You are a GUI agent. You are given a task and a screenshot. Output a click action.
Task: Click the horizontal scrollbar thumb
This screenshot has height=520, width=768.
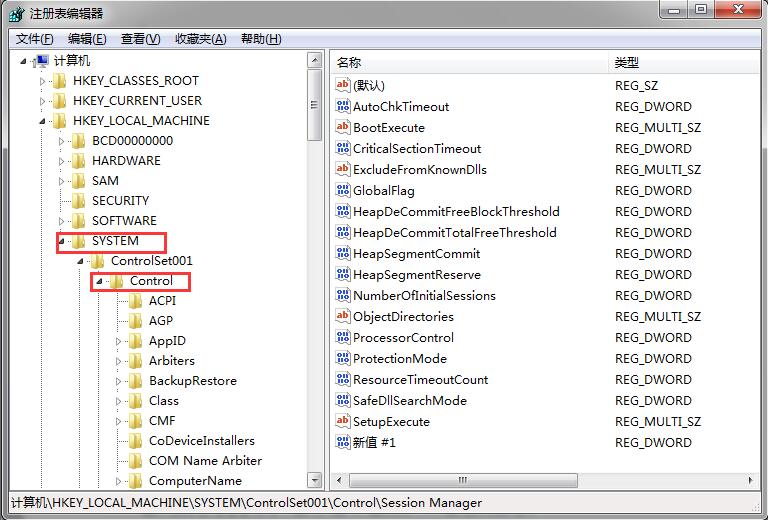463,480
